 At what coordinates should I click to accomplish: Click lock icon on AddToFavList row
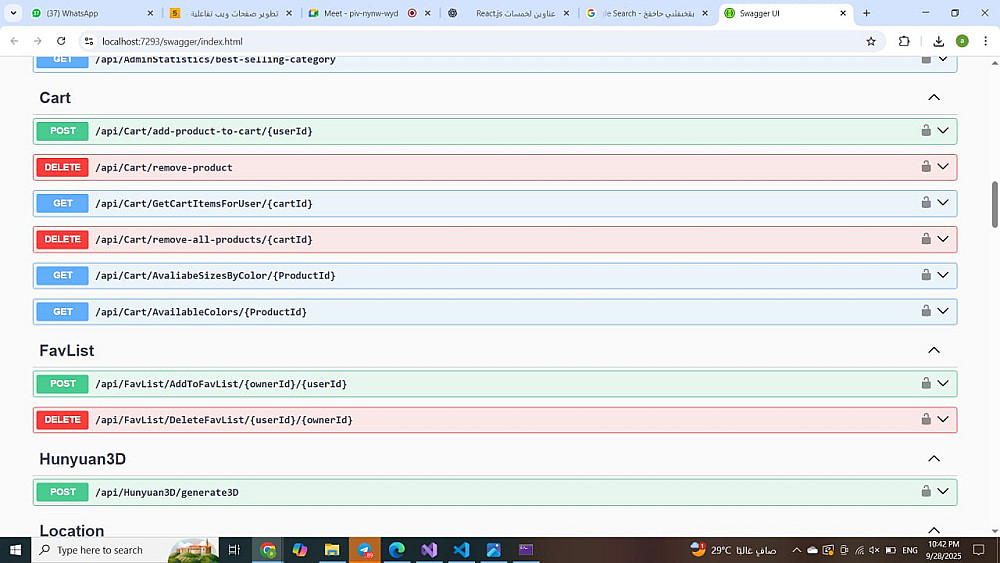[925, 383]
